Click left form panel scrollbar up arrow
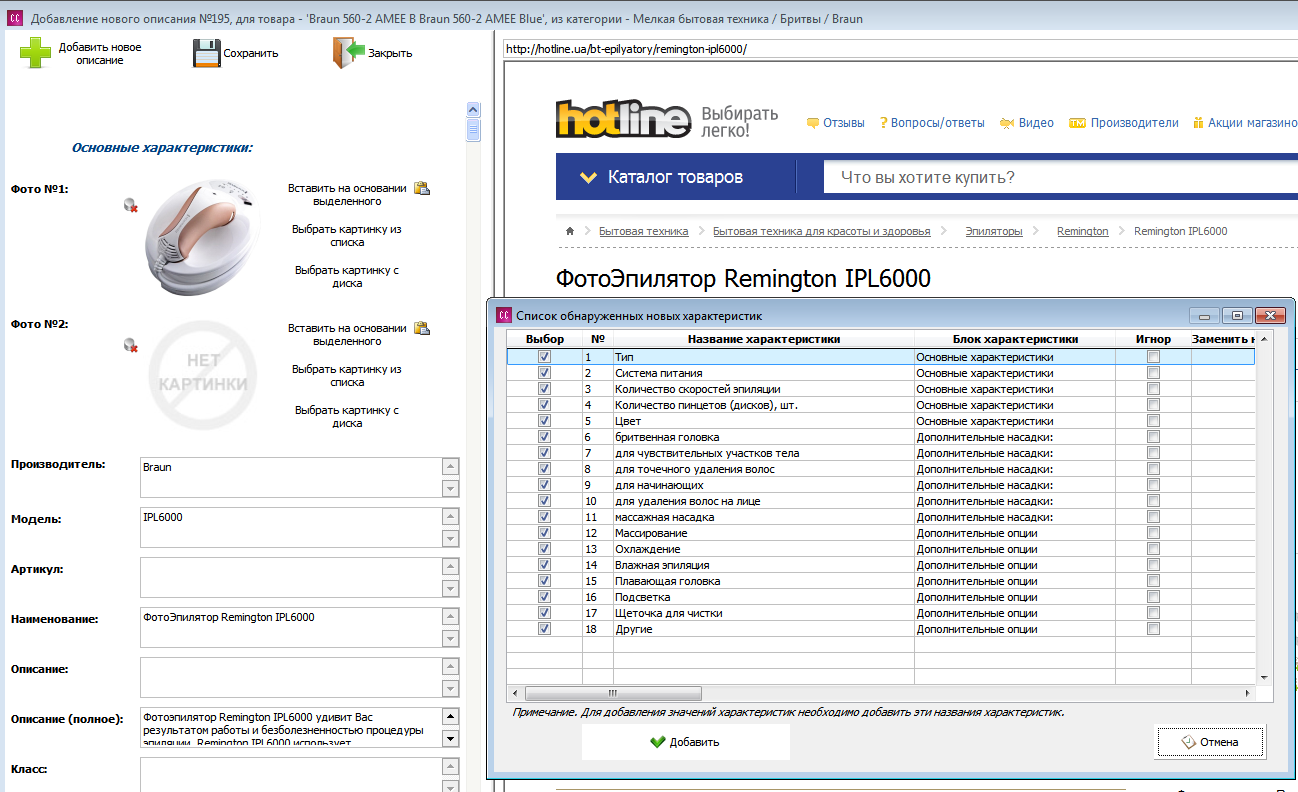 click(x=474, y=110)
